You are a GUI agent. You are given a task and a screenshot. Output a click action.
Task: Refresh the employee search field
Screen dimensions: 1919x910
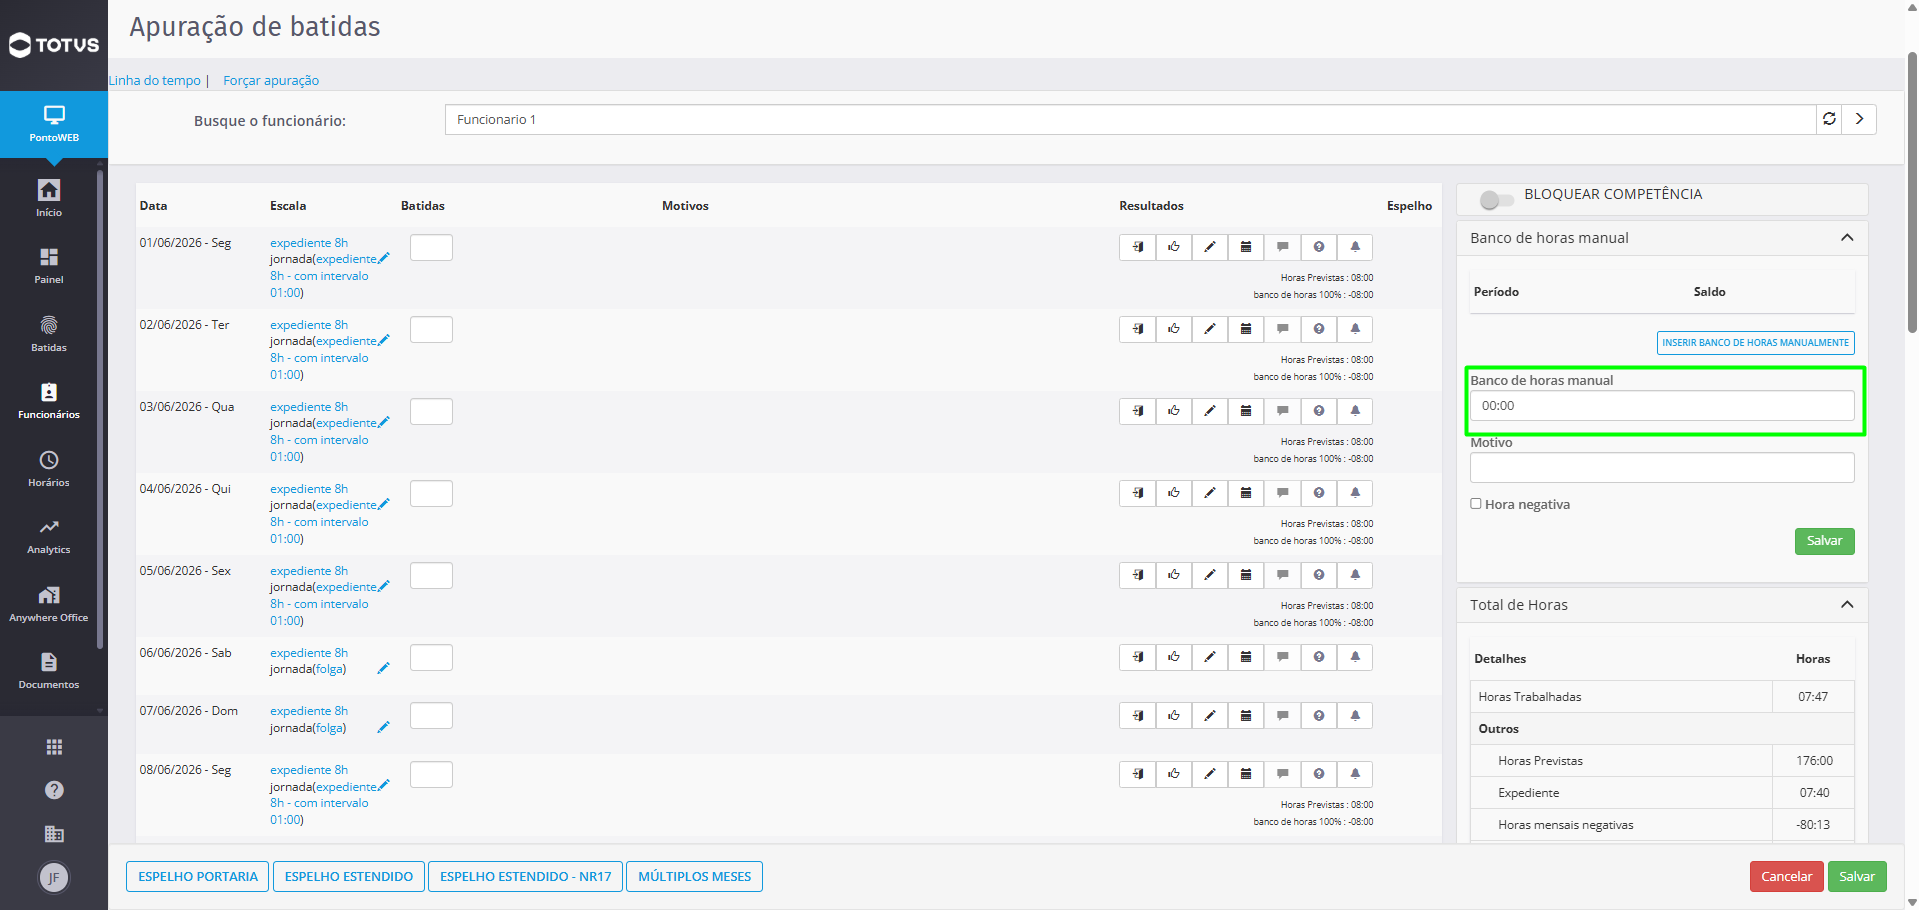pyautogui.click(x=1829, y=119)
